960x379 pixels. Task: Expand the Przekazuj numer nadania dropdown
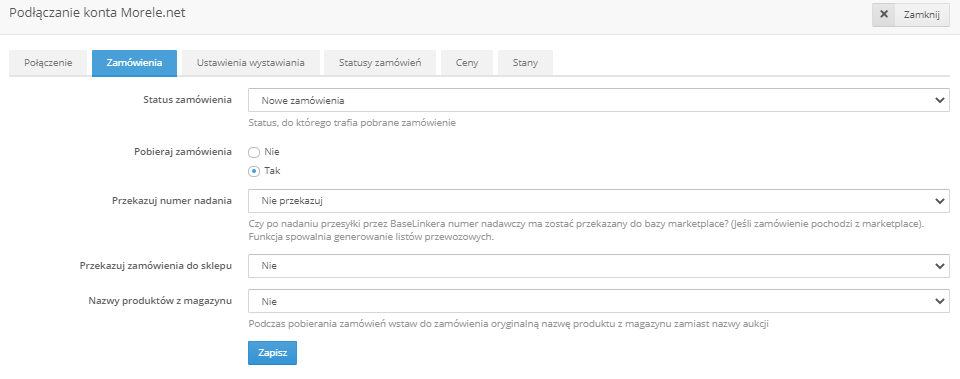pos(599,201)
